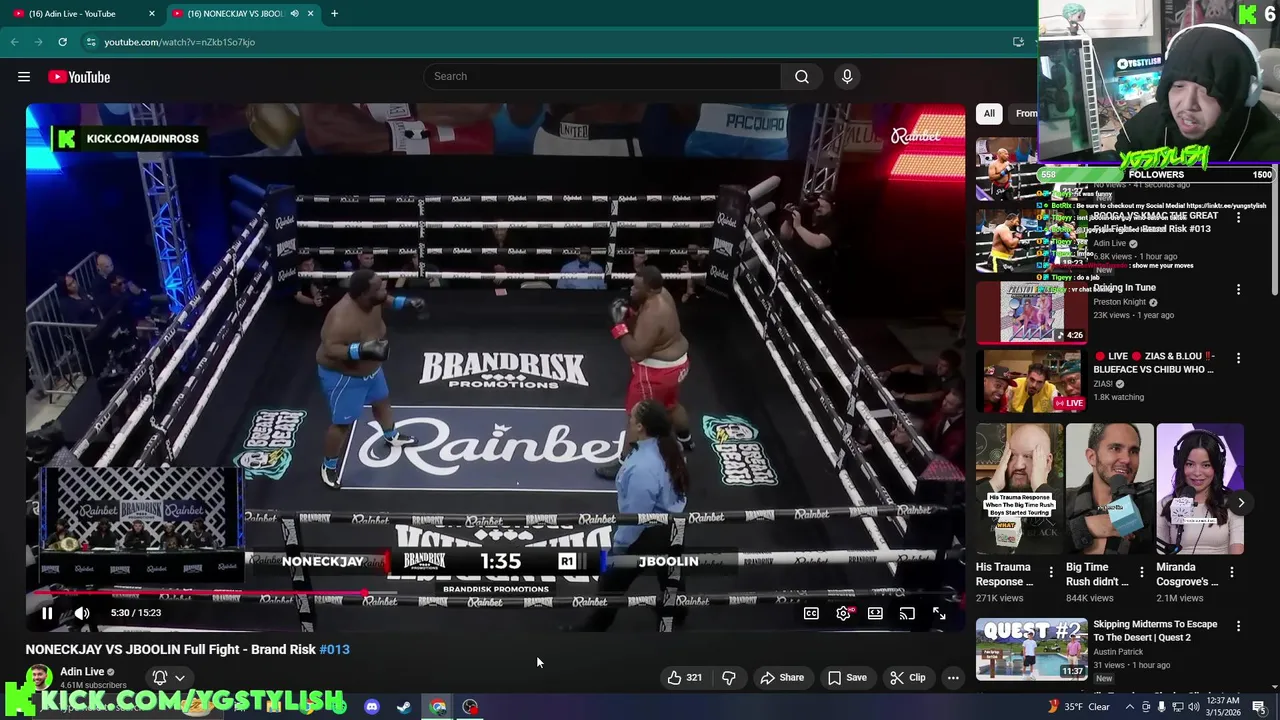Viewport: 1280px width, 720px height.
Task: Click the search magnifier button
Action: pos(802,77)
